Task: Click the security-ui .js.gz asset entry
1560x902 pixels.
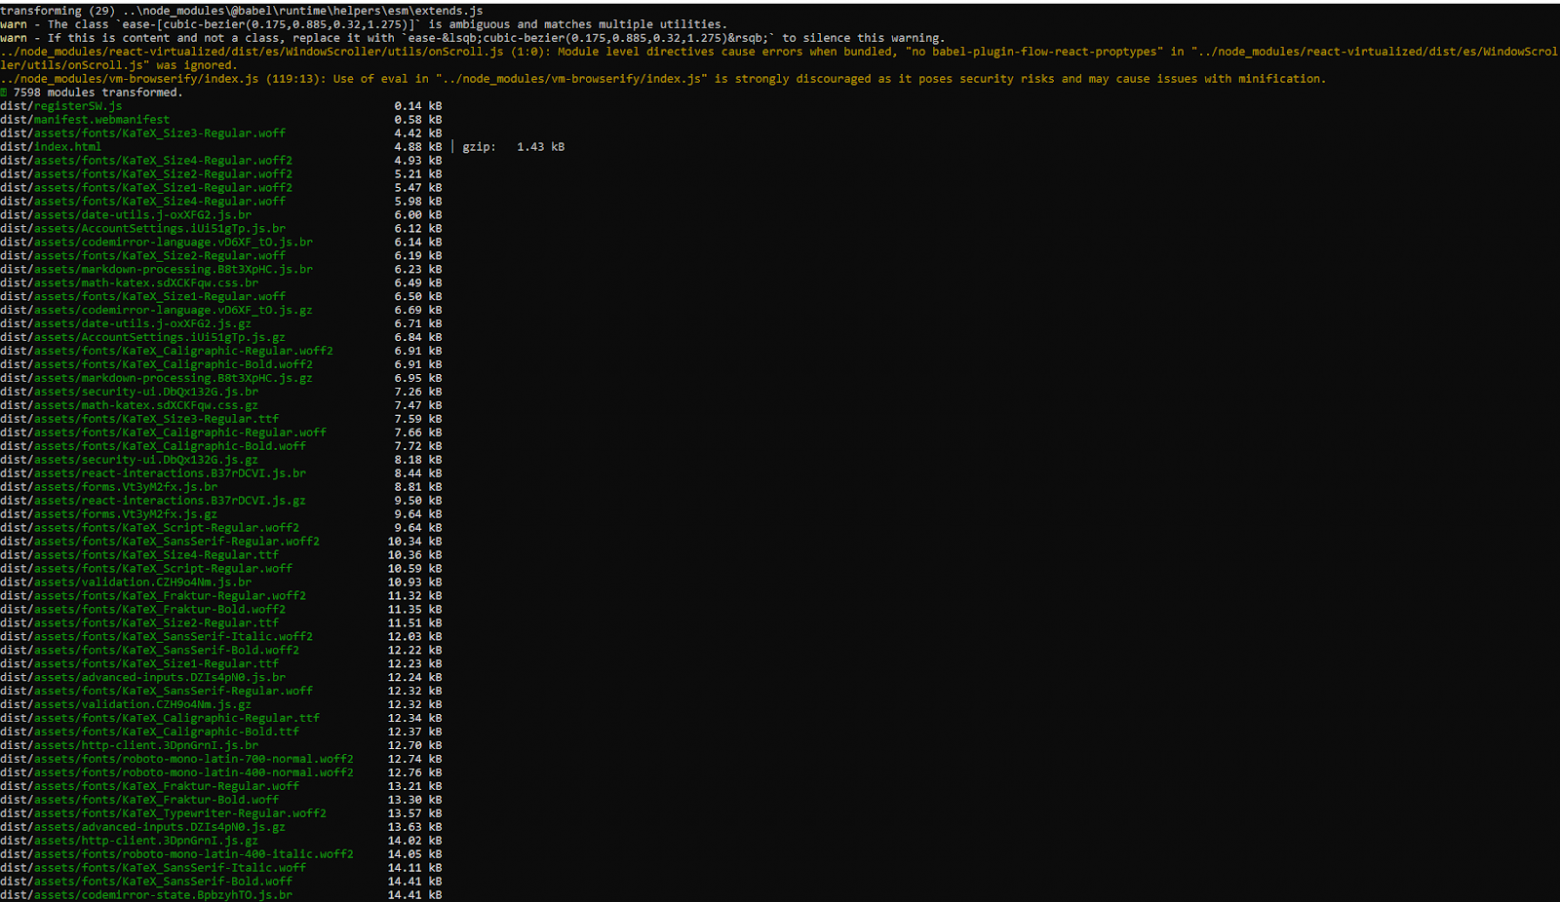Action: tap(129, 460)
